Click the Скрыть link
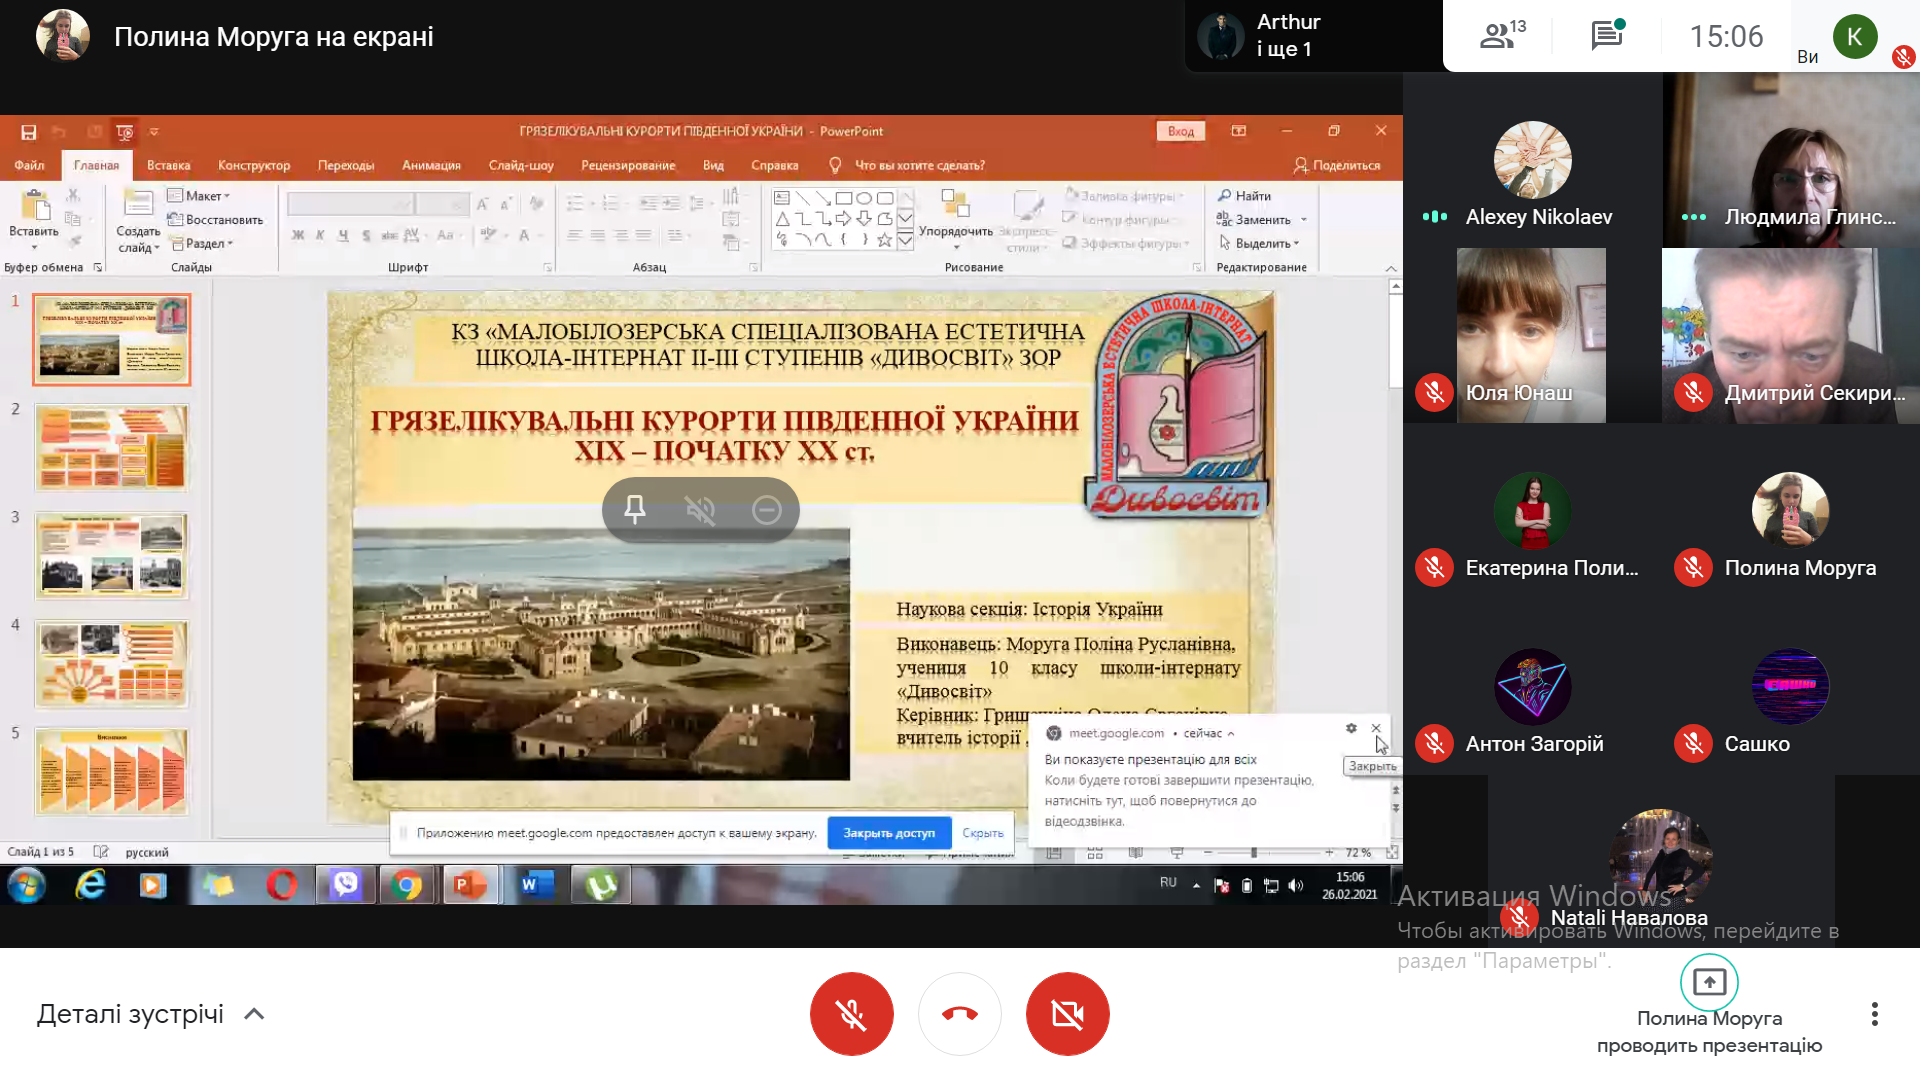The image size is (1920, 1080). click(982, 833)
